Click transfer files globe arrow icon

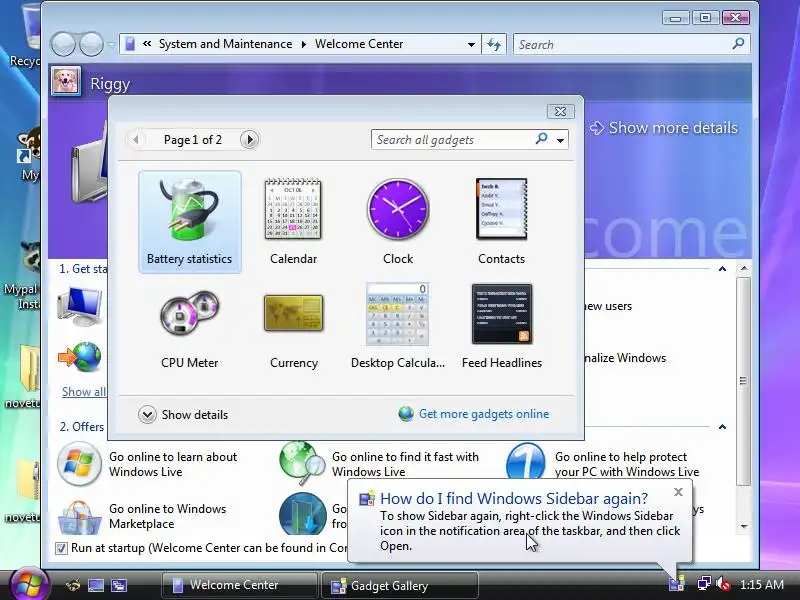(80, 357)
